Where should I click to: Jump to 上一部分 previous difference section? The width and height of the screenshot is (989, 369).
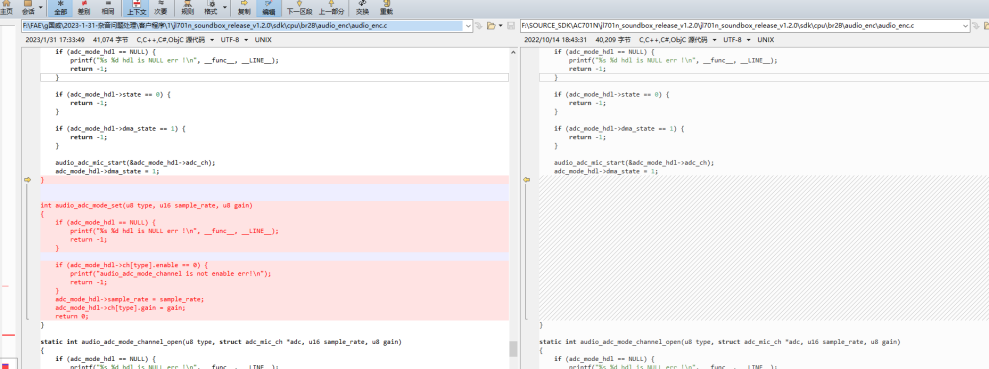(x=331, y=8)
